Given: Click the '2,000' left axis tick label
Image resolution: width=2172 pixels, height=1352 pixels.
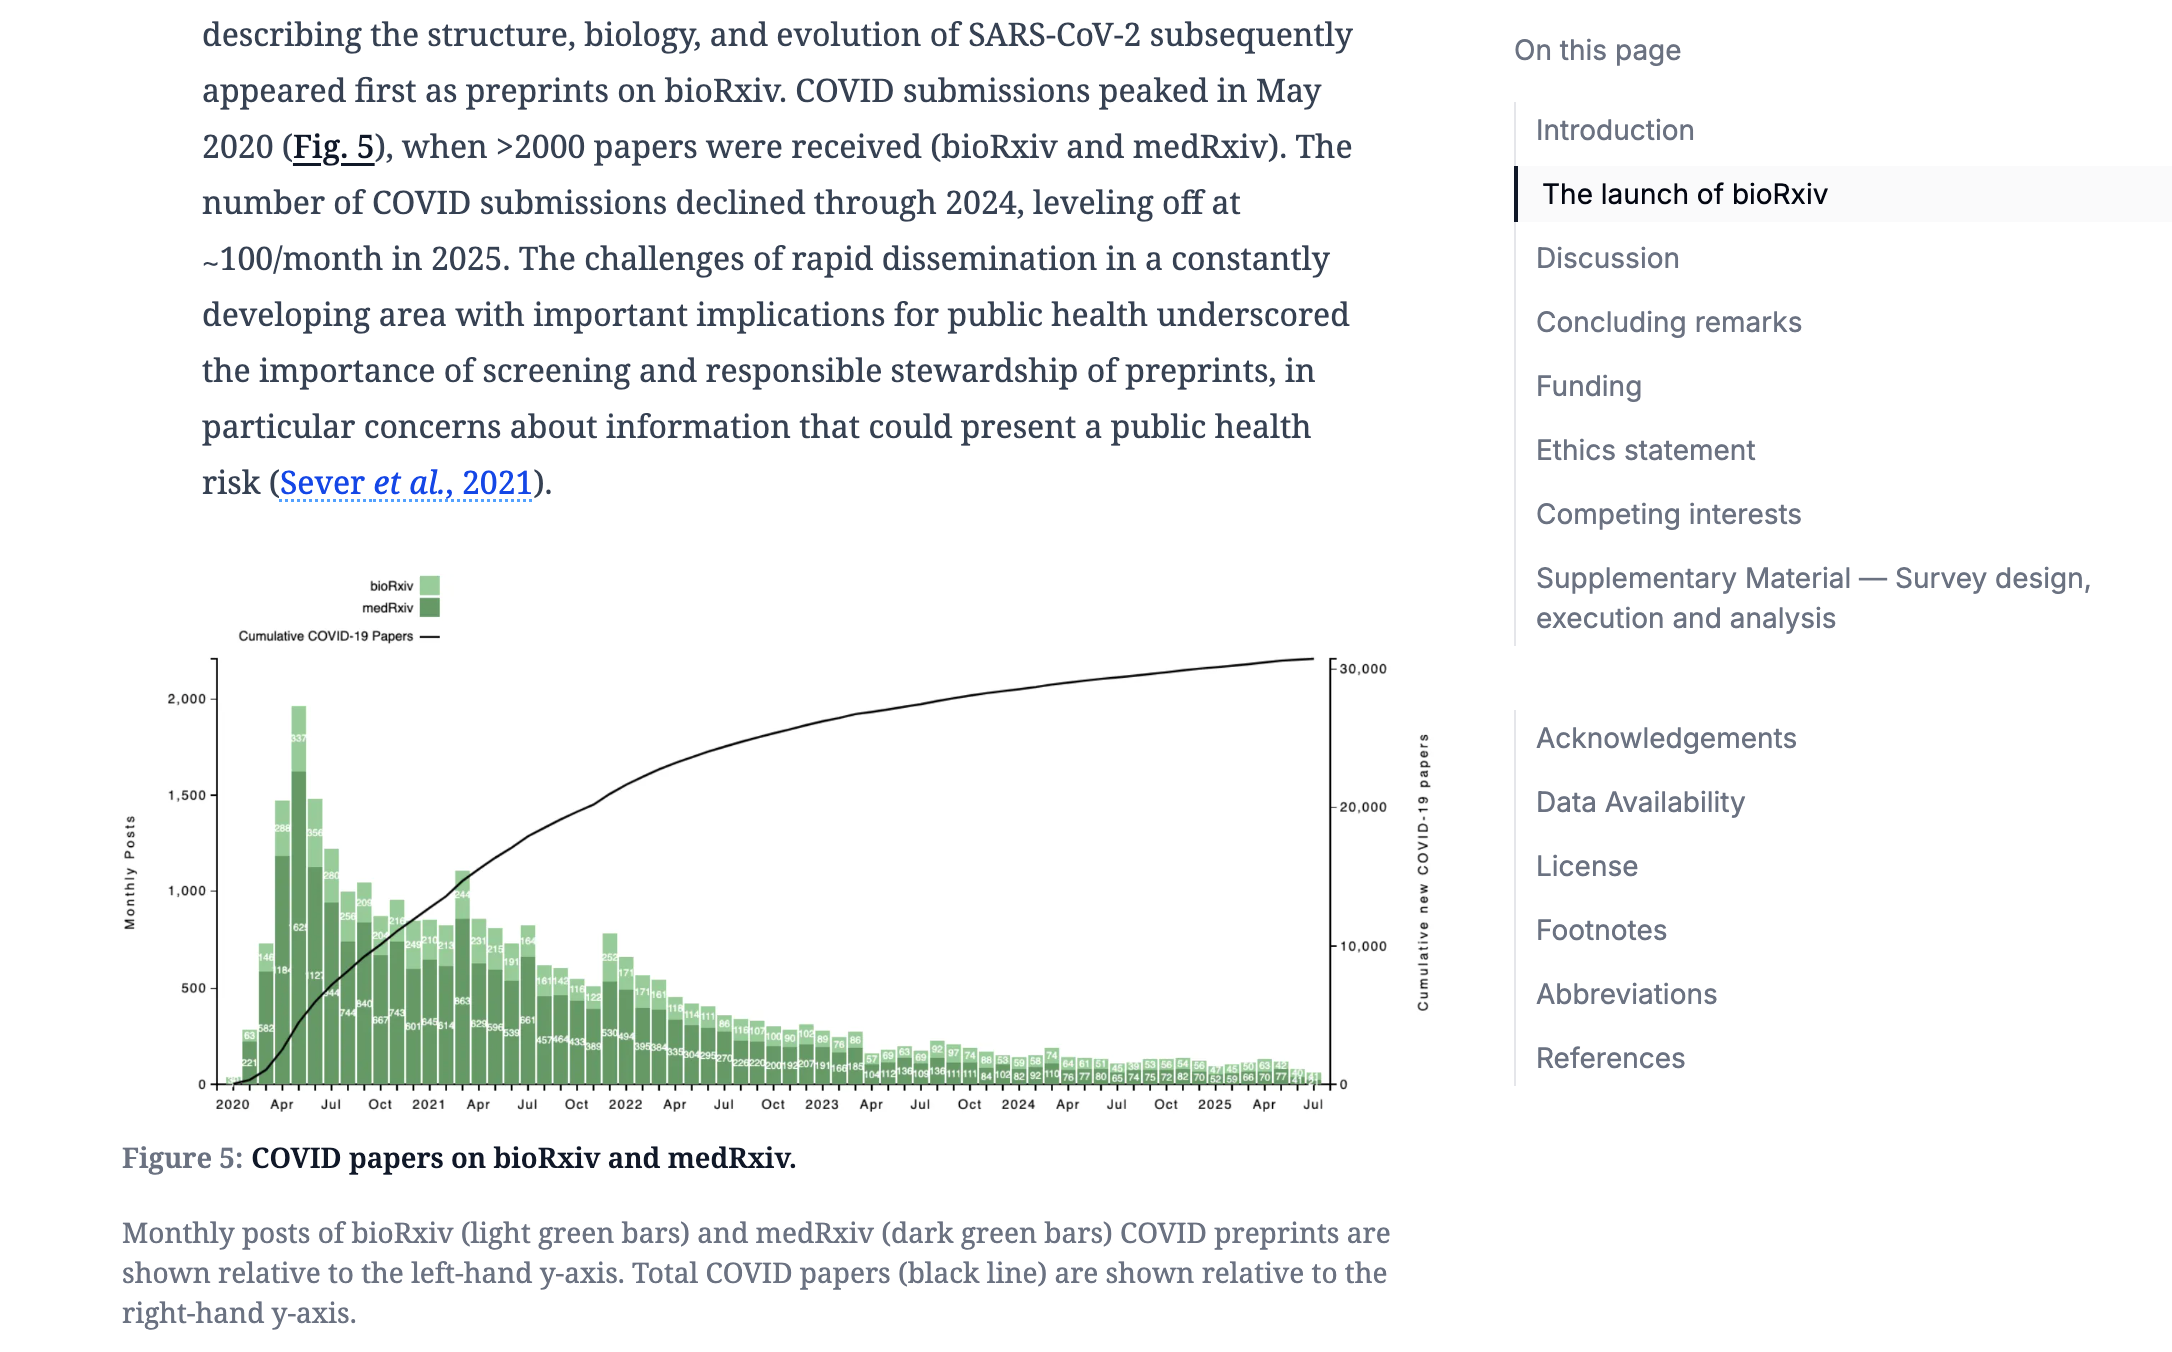Looking at the screenshot, I should point(187,699).
